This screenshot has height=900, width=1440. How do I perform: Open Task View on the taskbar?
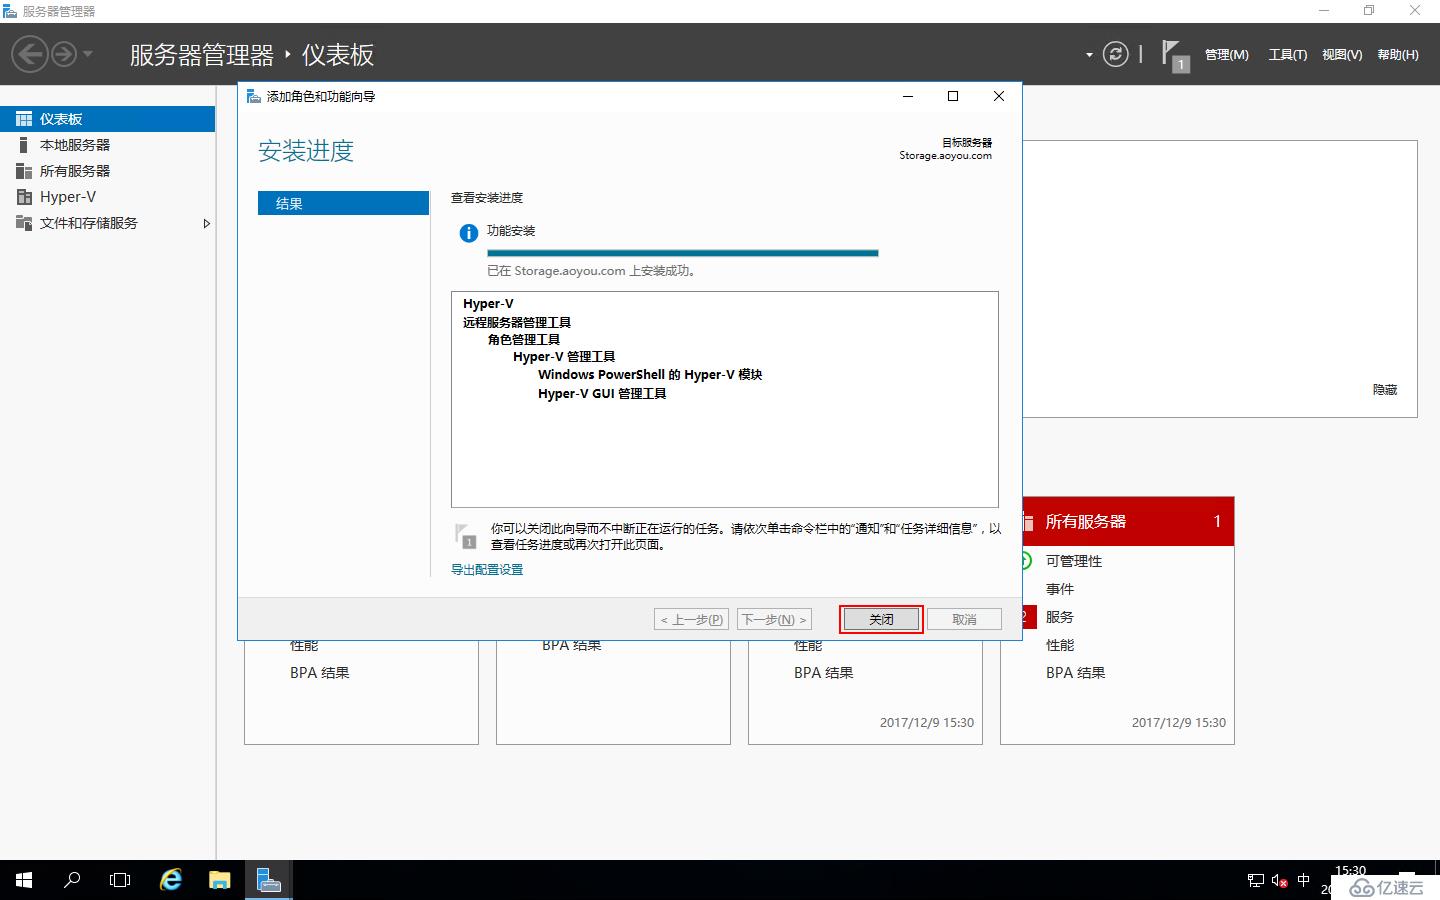[120, 880]
